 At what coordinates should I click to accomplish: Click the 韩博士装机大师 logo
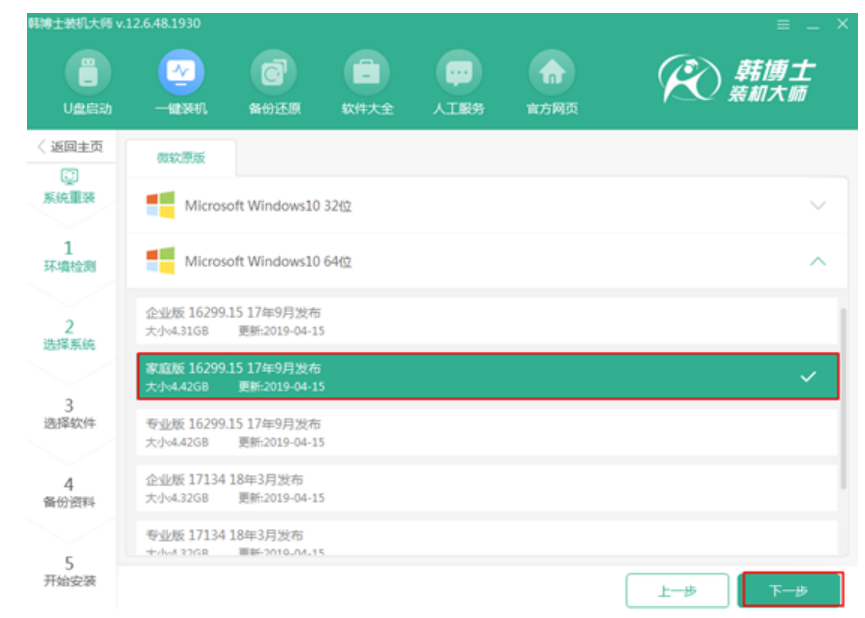(736, 78)
